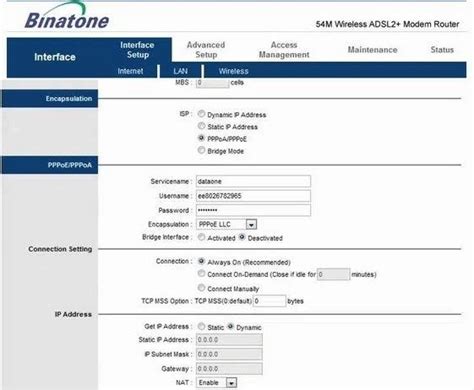This screenshot has width=474, height=390.
Task: Select the Internet sub-tab
Action: coord(130,71)
